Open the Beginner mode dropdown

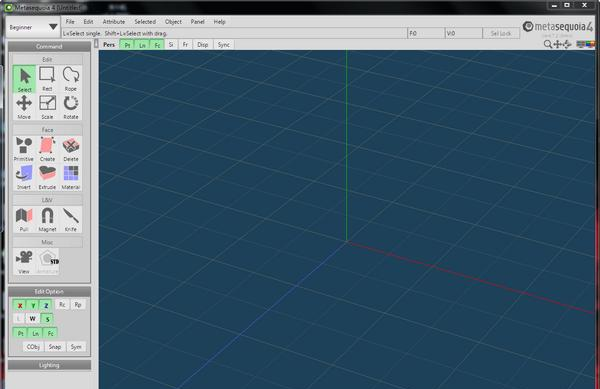coord(33,27)
